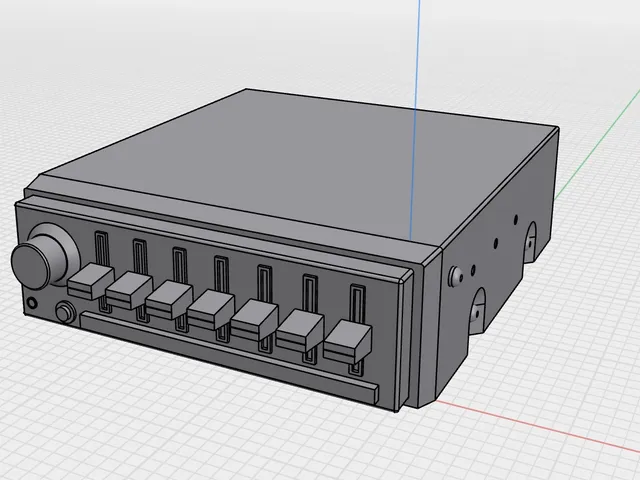The height and width of the screenshot is (480, 640).
Task: Select the second slider cap from the left
Action: [x=129, y=290]
